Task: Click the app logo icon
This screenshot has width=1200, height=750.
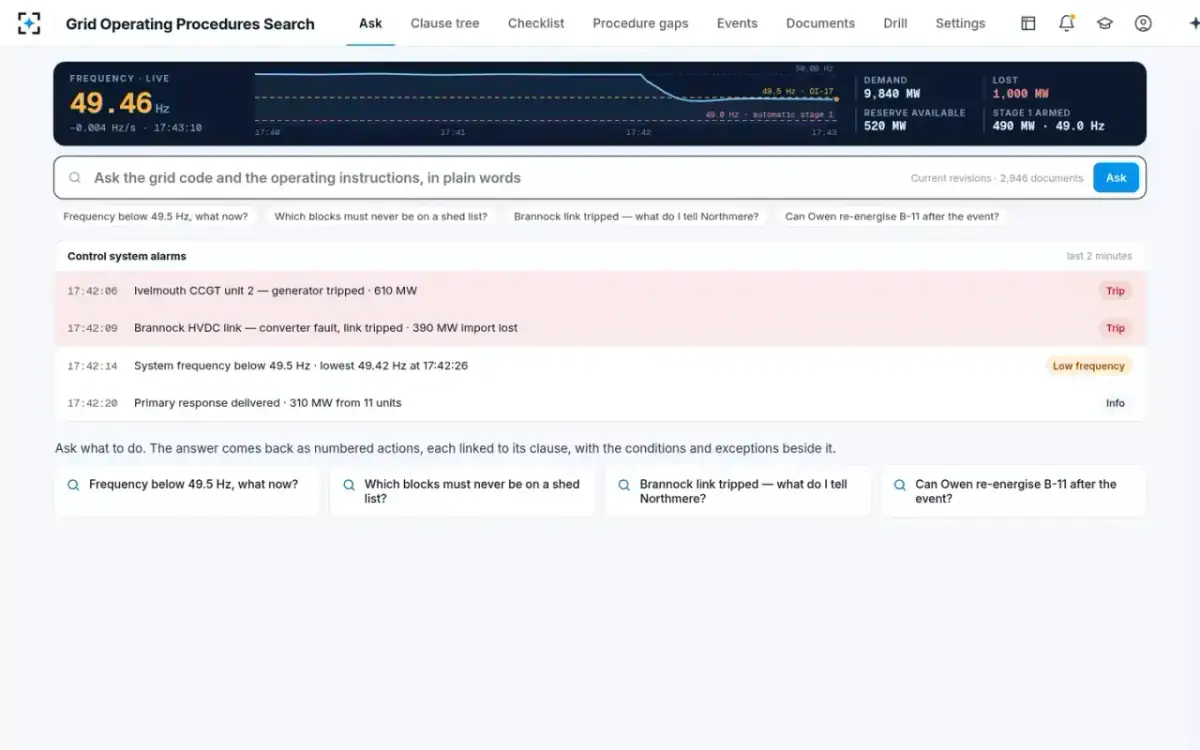Action: click(29, 23)
